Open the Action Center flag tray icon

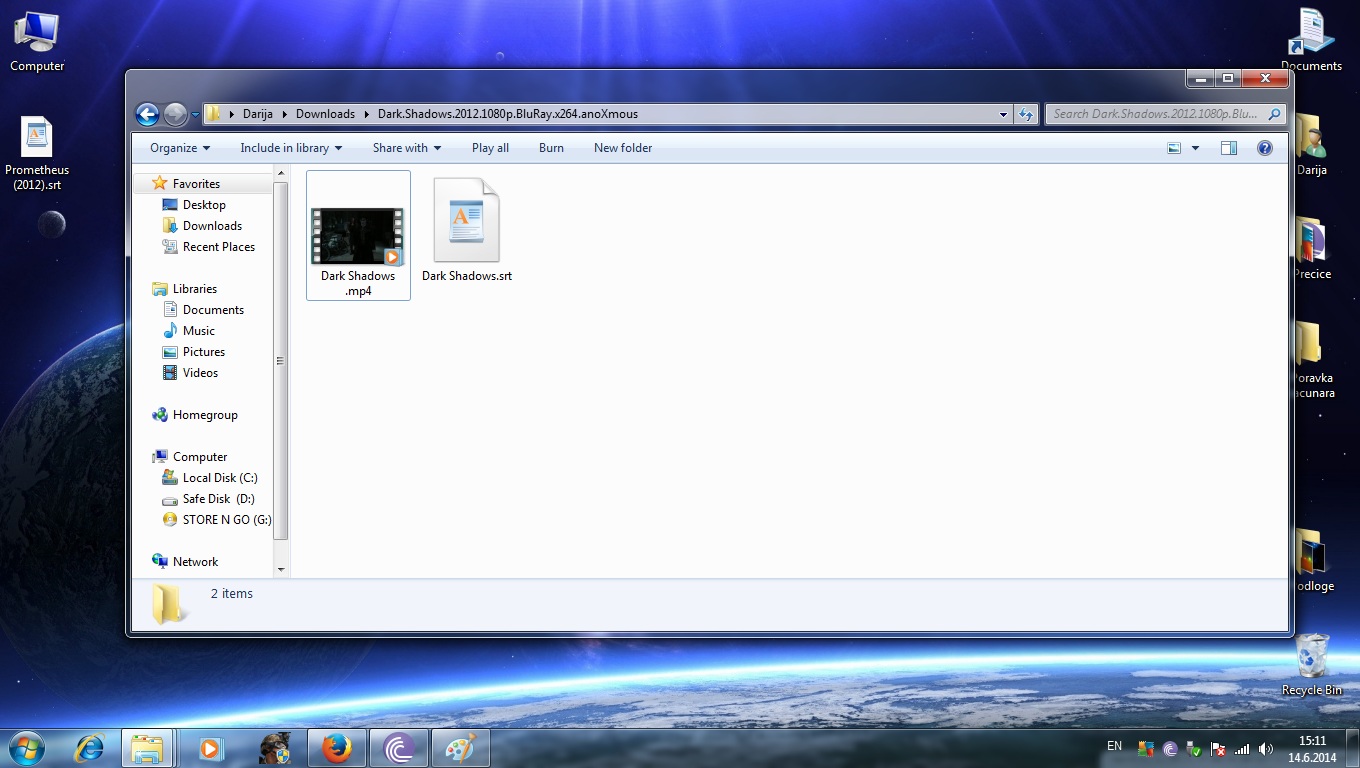[1219, 749]
